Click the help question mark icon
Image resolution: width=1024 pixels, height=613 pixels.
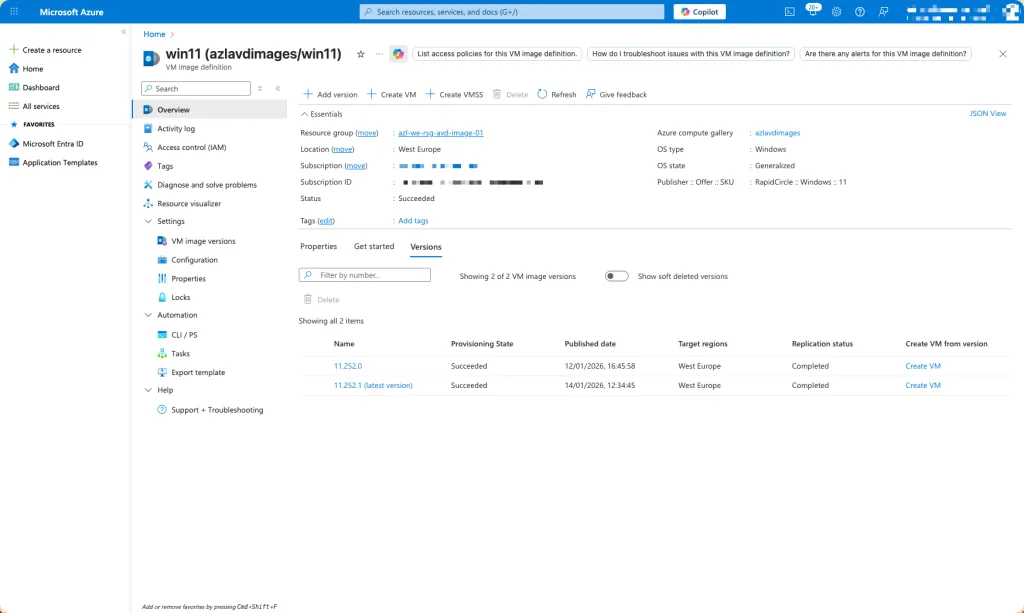859,12
